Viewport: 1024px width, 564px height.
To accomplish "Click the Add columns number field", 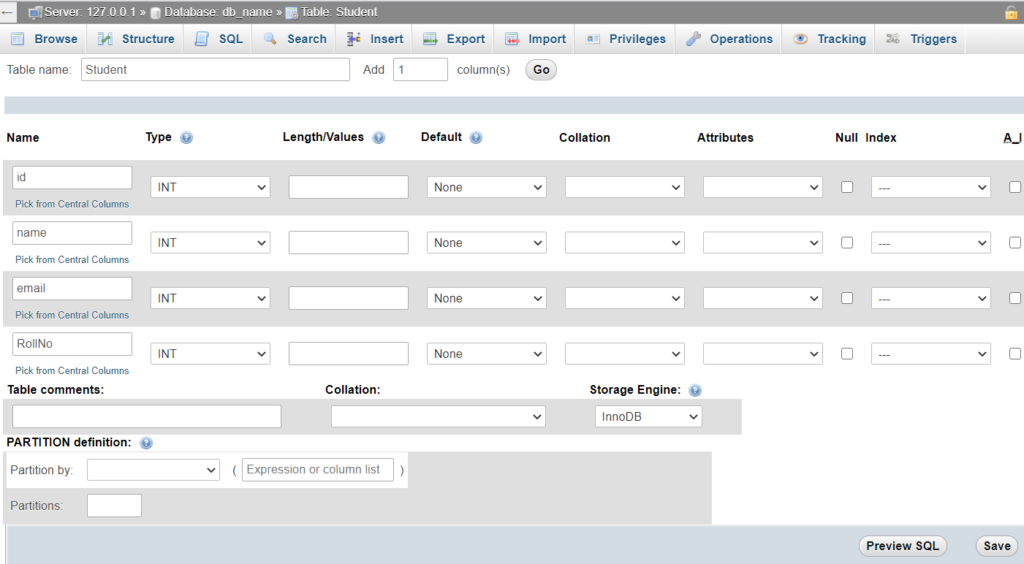I will tap(421, 70).
